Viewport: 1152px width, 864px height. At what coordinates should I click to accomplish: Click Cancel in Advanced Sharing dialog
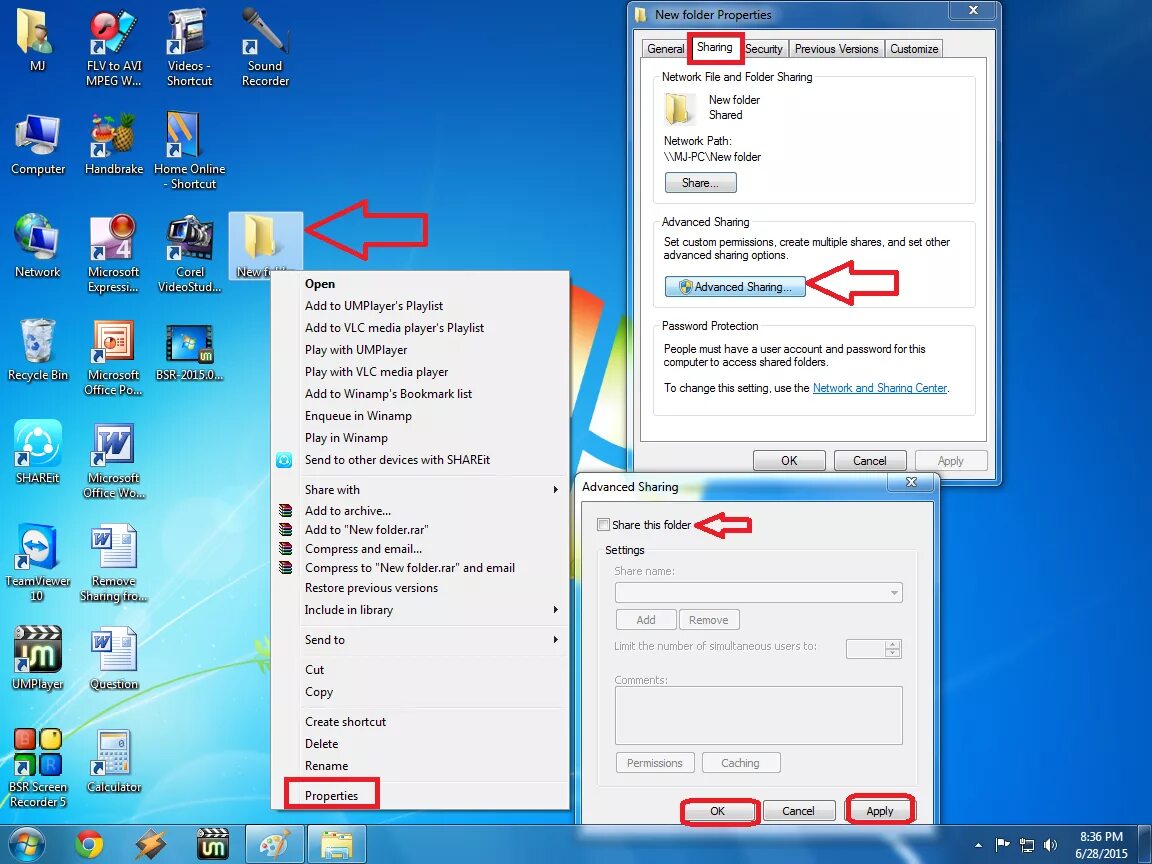pyautogui.click(x=799, y=810)
